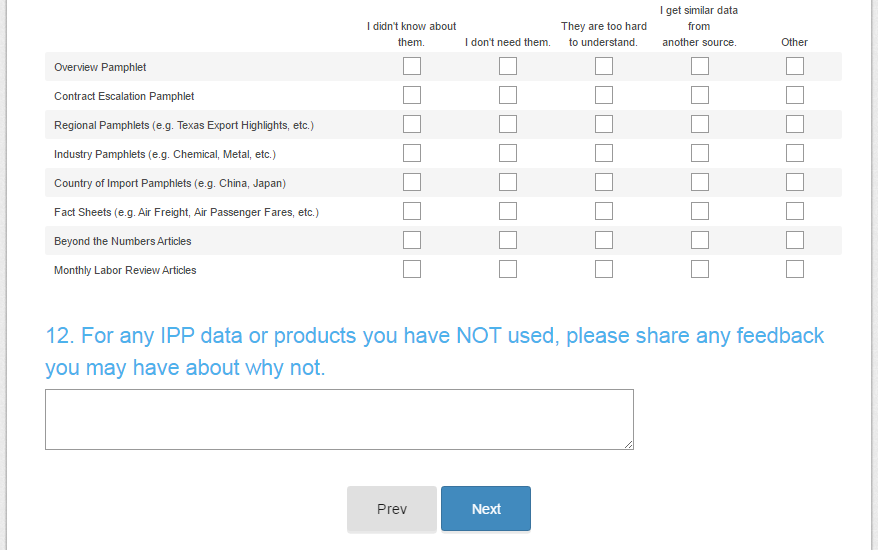Screen dimensions: 878x550
Task: Click the question 12 feedback text box
Action: (x=339, y=419)
